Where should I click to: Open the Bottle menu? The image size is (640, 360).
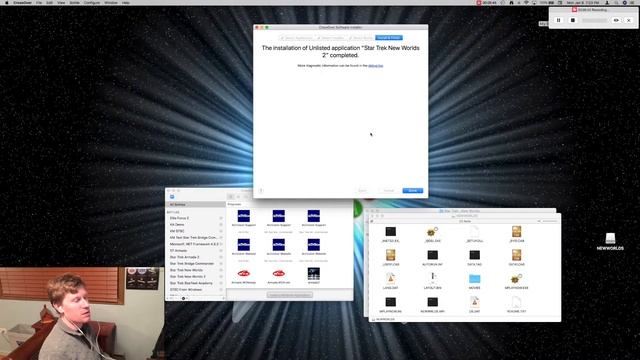click(x=74, y=2)
